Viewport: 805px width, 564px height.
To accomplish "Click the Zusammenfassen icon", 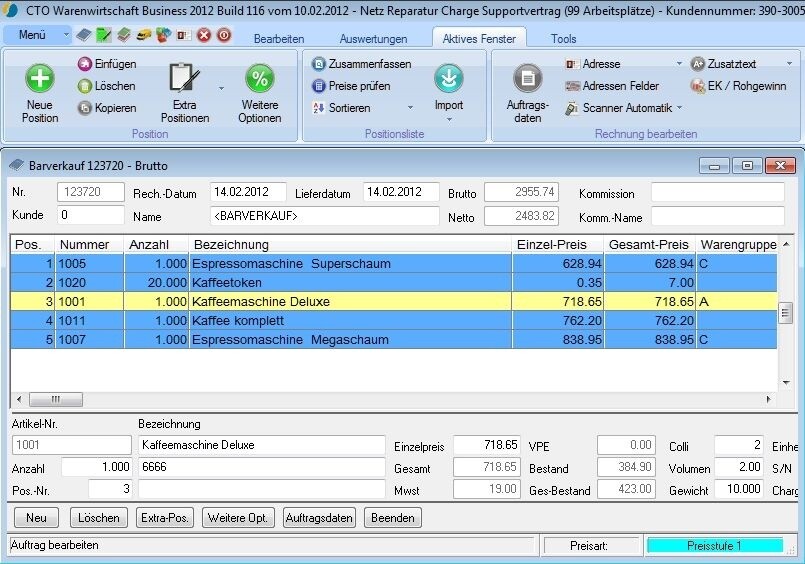I will [x=319, y=64].
